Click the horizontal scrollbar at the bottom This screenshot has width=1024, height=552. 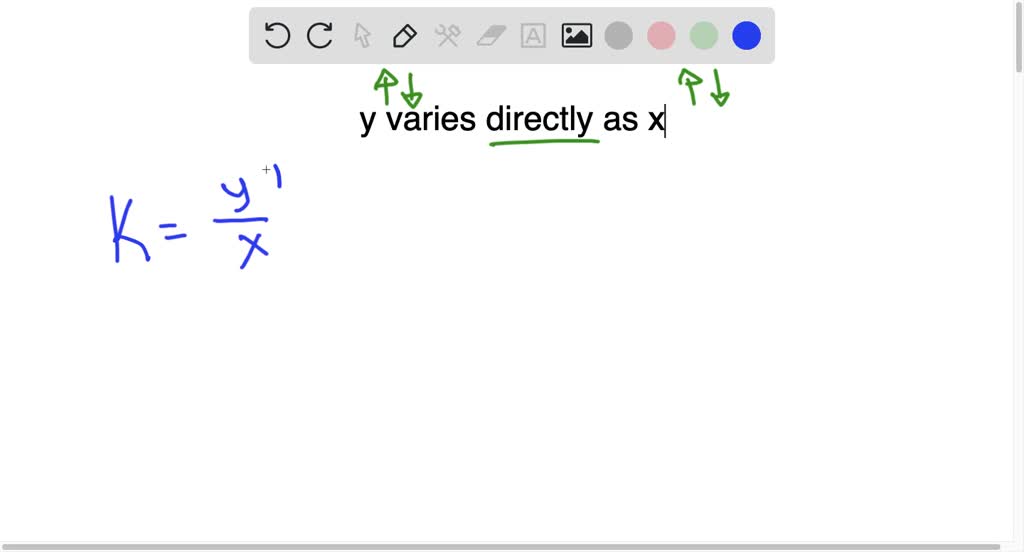coord(501,546)
